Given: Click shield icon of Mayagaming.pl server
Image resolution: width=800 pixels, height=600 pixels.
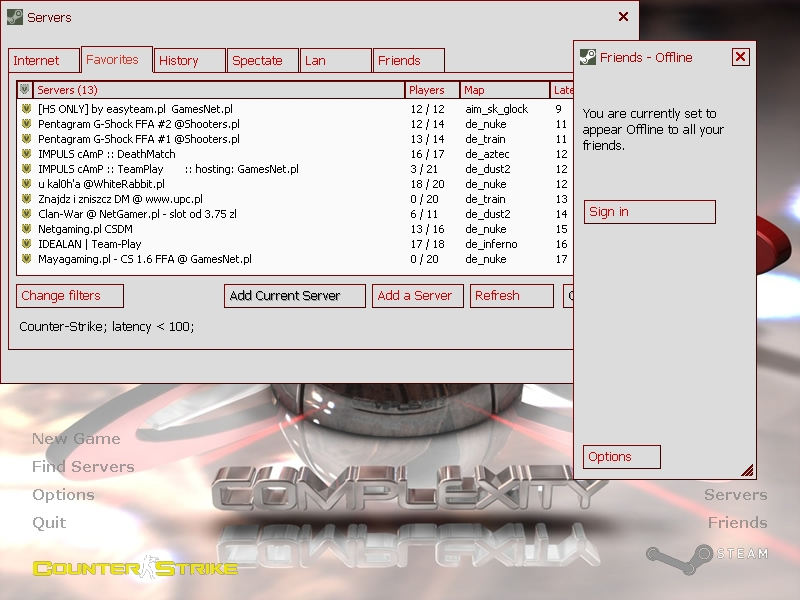Looking at the screenshot, I should pos(27,259).
